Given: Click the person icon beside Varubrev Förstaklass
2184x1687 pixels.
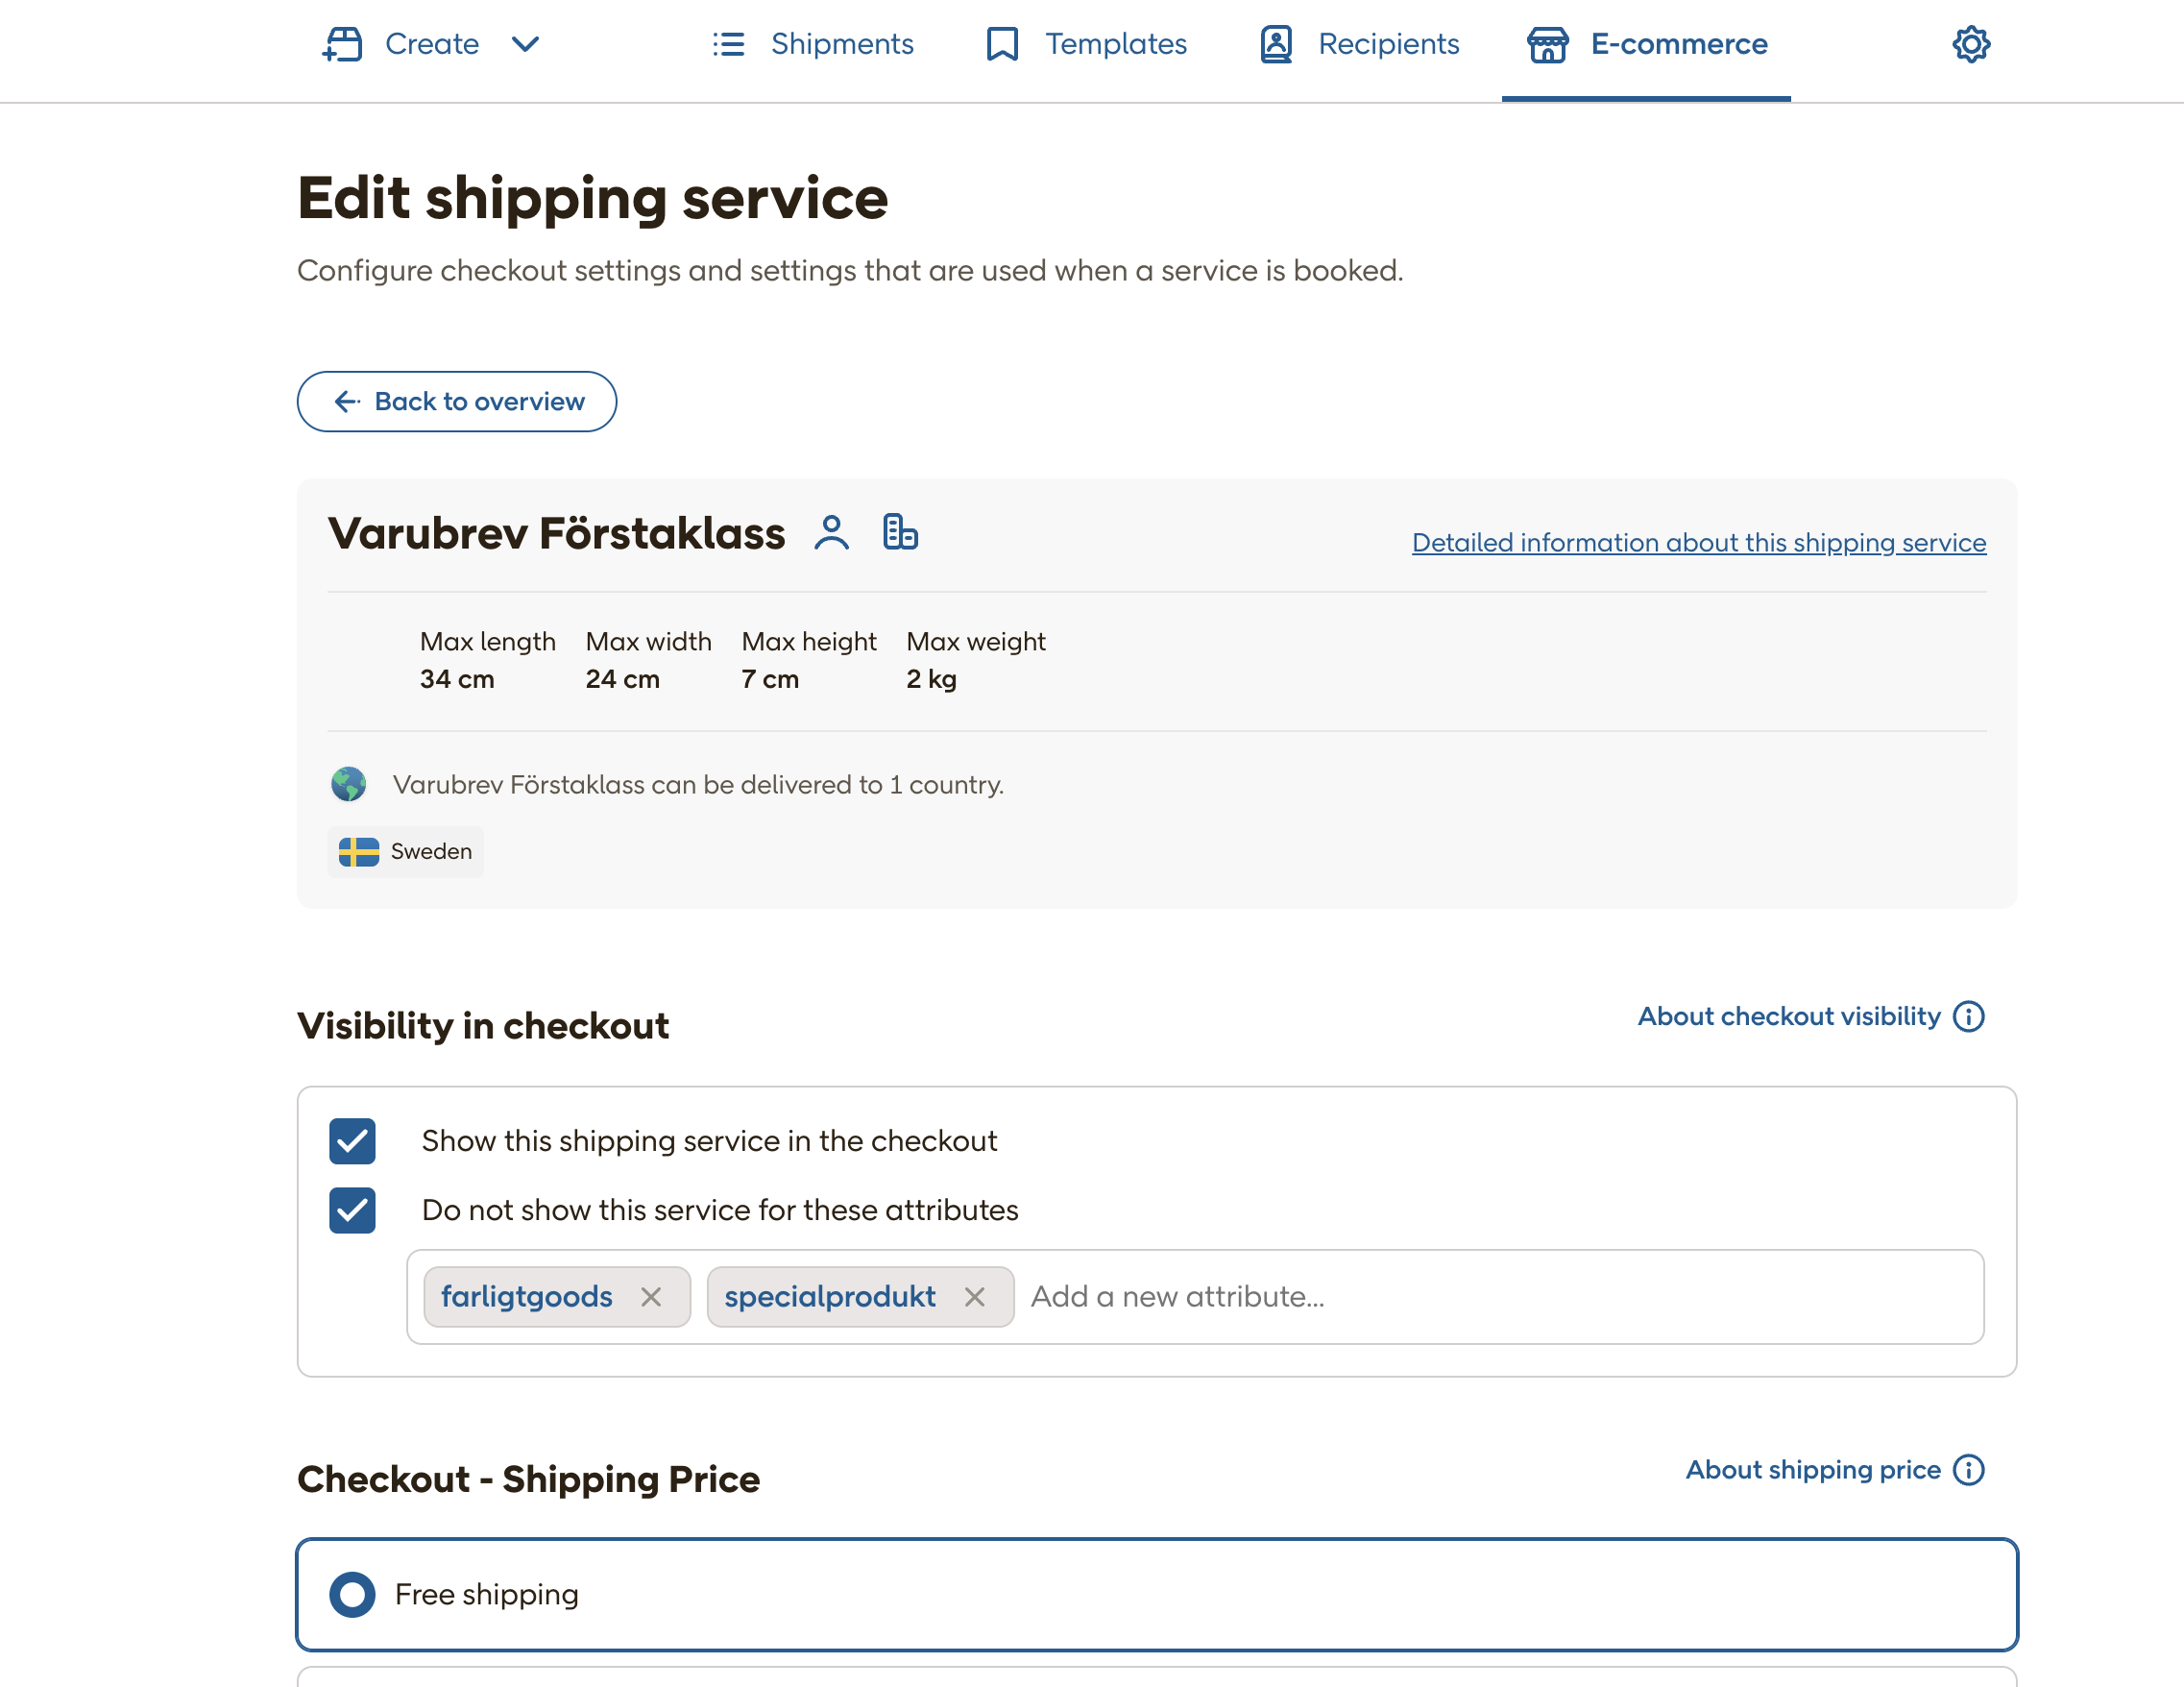Looking at the screenshot, I should tap(831, 533).
